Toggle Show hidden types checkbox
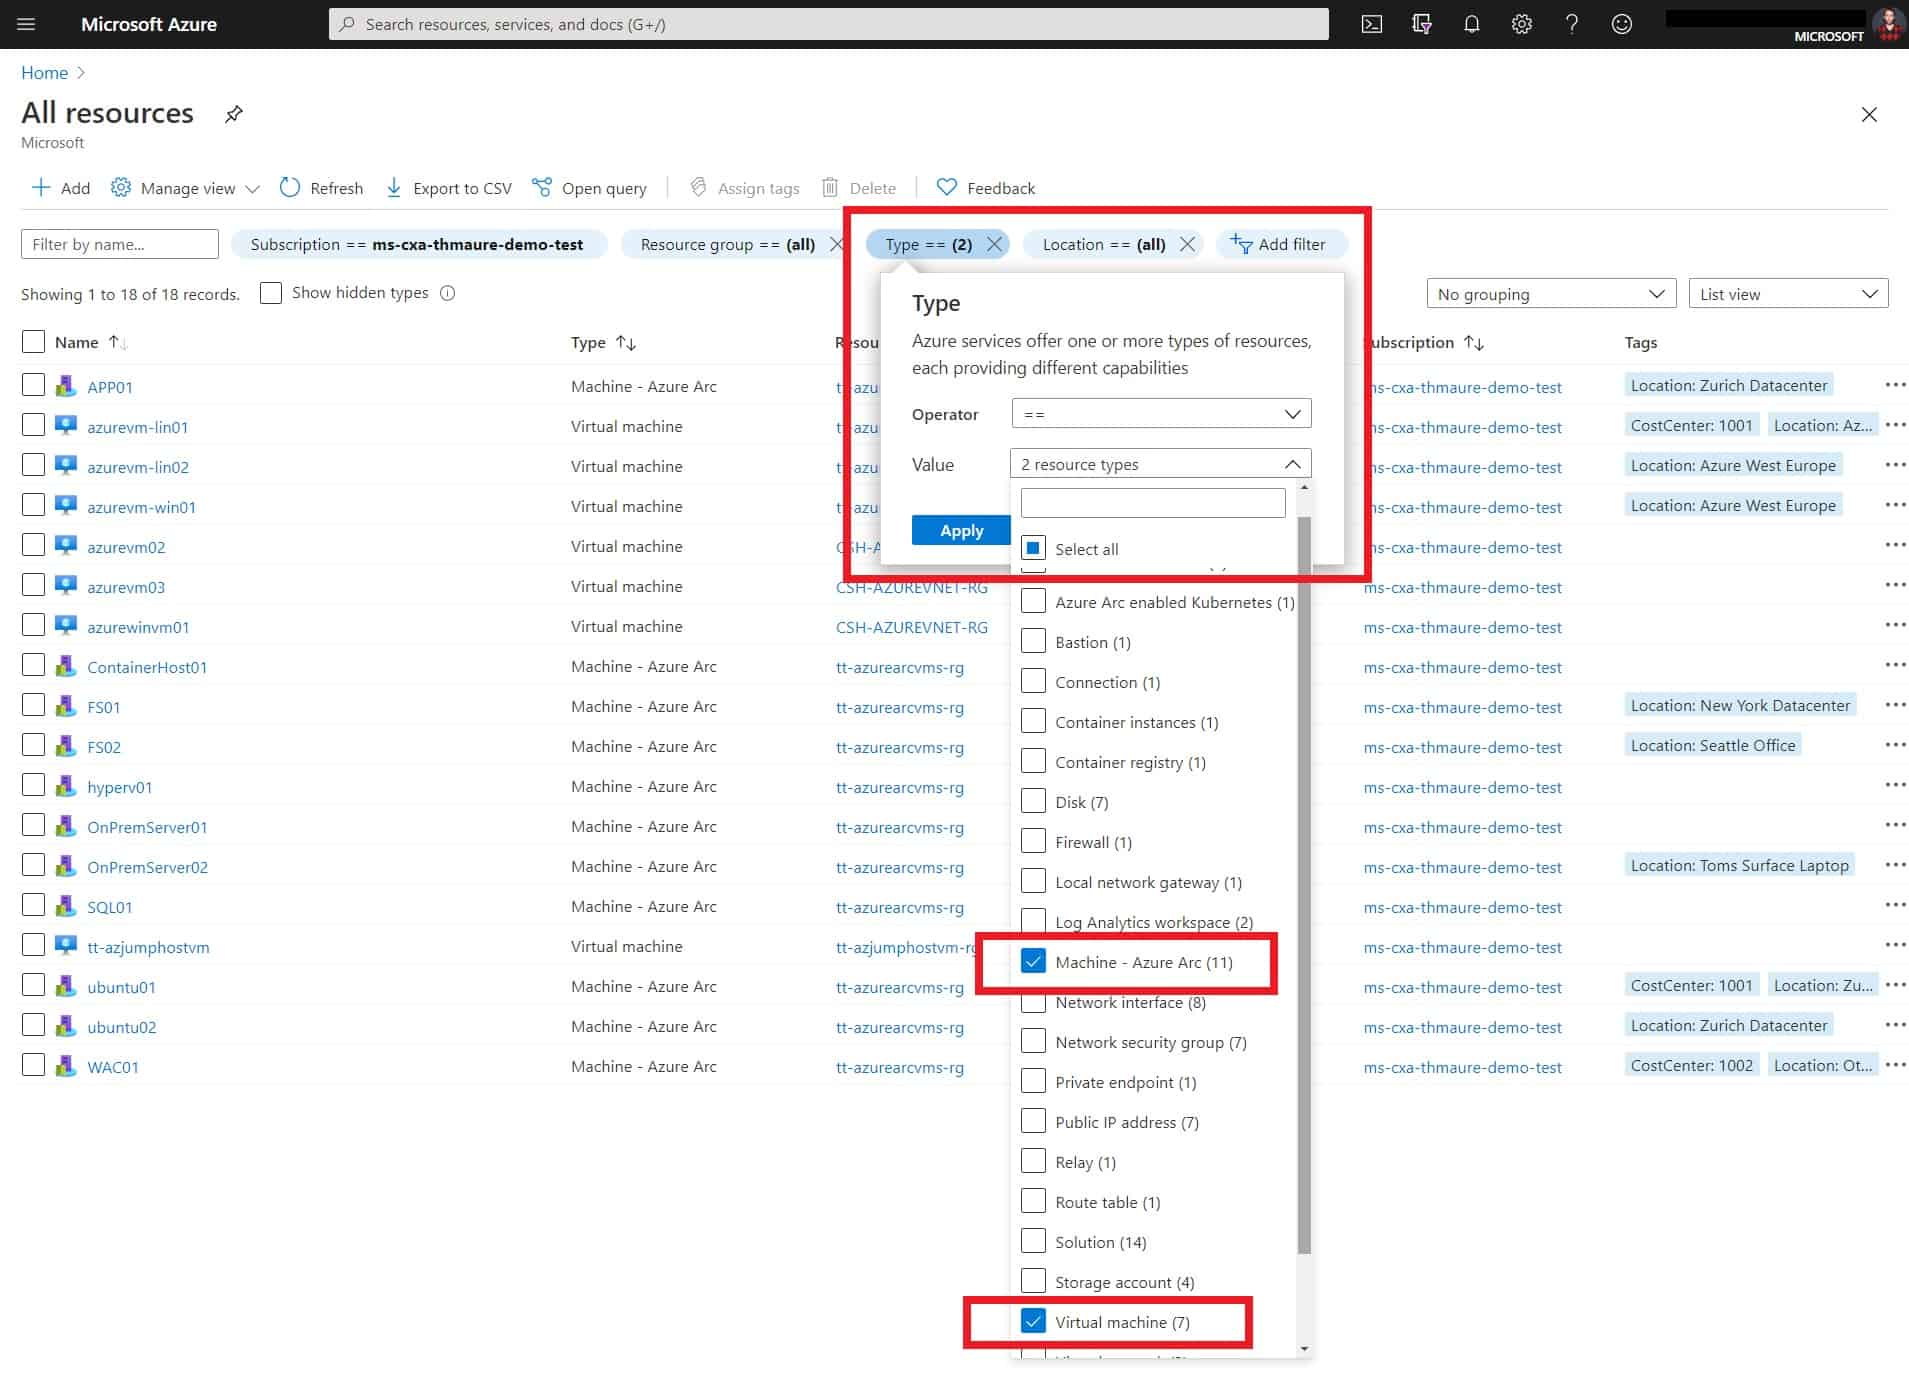1909x1375 pixels. (x=271, y=293)
